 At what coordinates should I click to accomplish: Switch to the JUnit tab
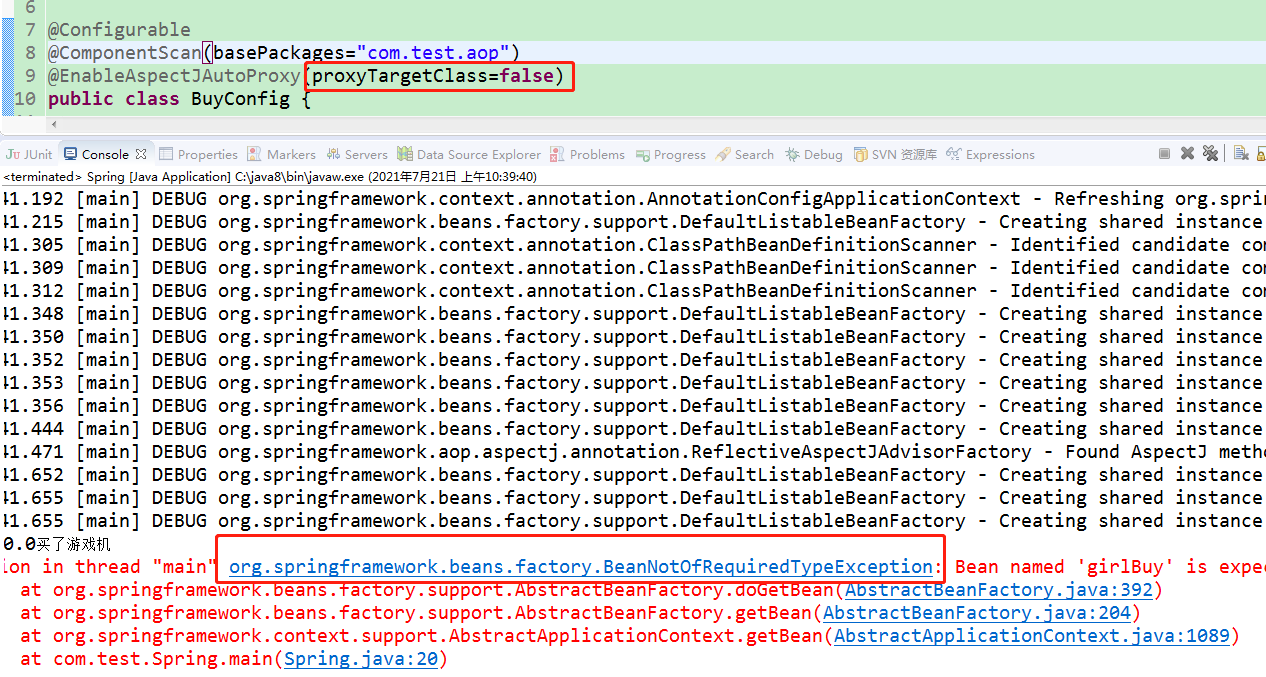[x=29, y=154]
